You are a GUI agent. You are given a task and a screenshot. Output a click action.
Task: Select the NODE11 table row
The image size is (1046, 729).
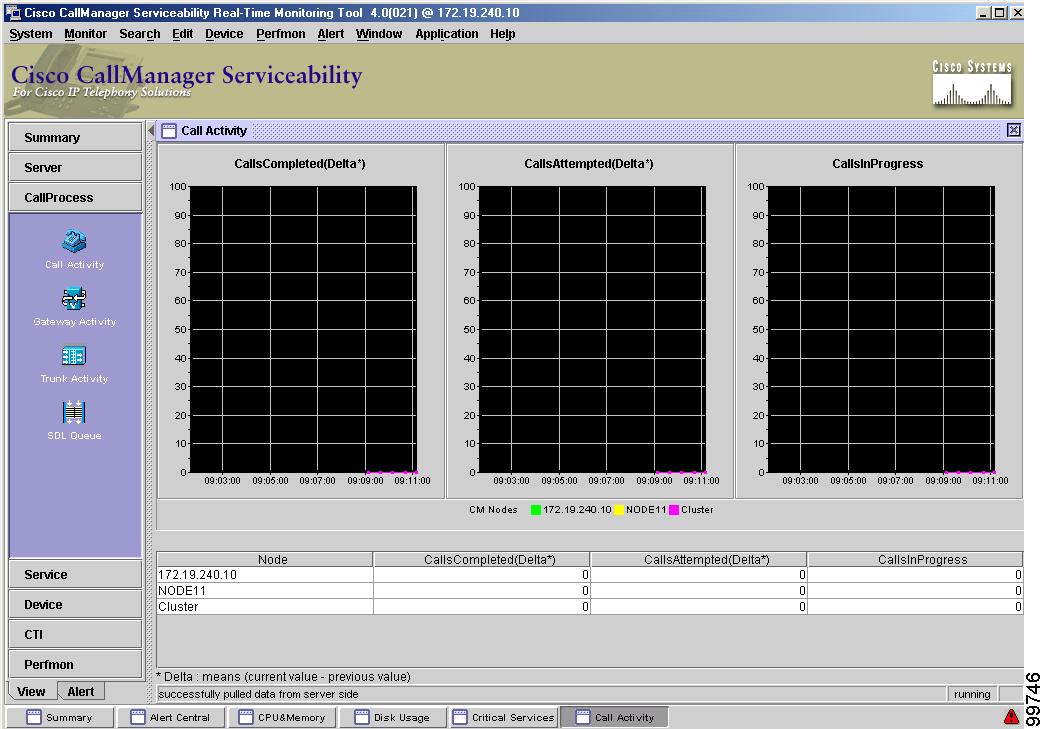click(x=590, y=591)
